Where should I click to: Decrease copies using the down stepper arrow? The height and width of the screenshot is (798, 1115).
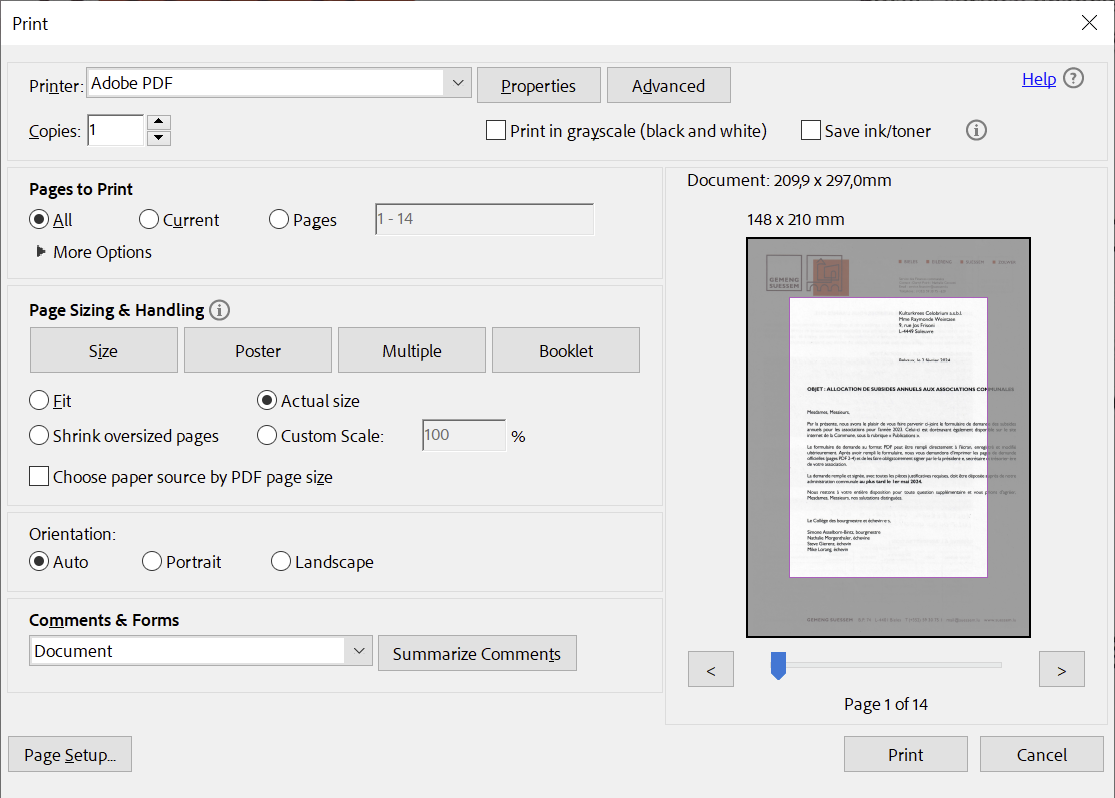pos(158,136)
